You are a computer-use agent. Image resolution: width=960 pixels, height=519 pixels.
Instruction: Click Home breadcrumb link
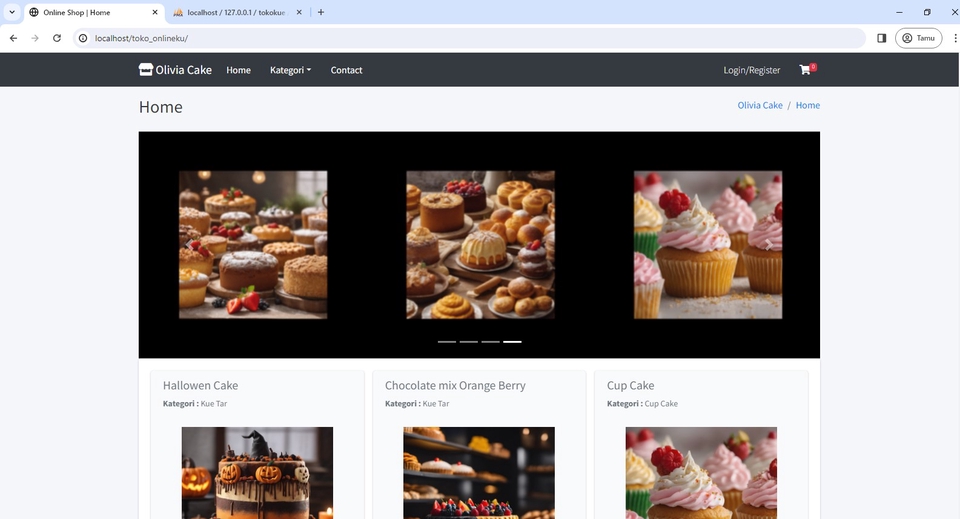808,105
